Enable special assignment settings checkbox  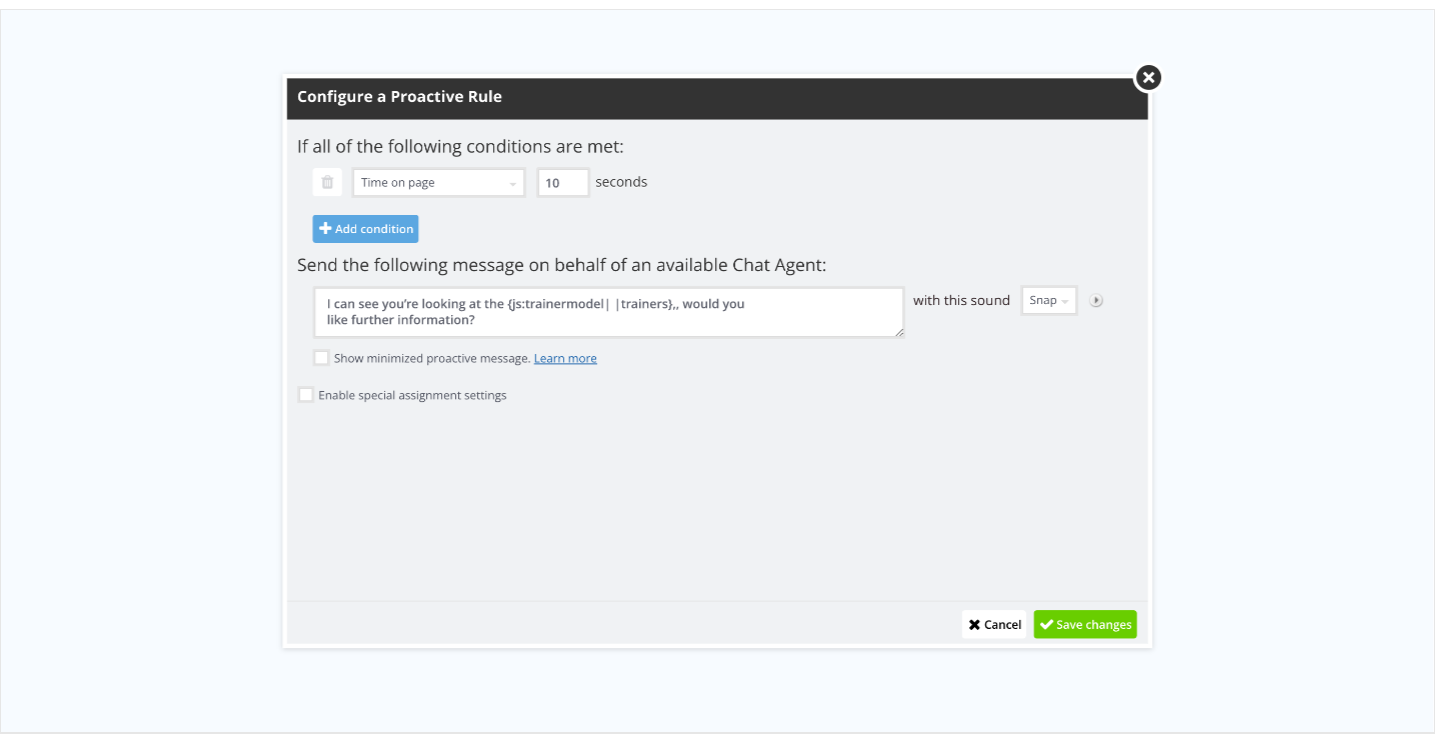tap(306, 395)
